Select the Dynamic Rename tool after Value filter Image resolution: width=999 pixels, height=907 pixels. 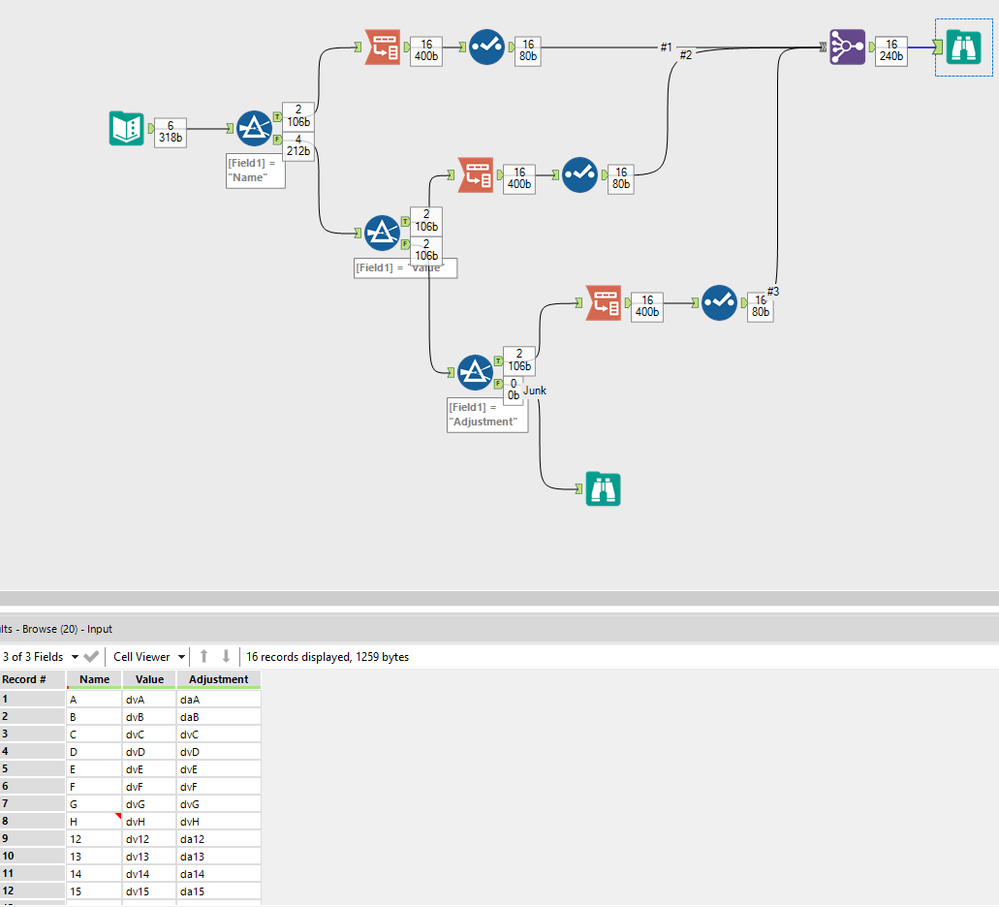[476, 175]
